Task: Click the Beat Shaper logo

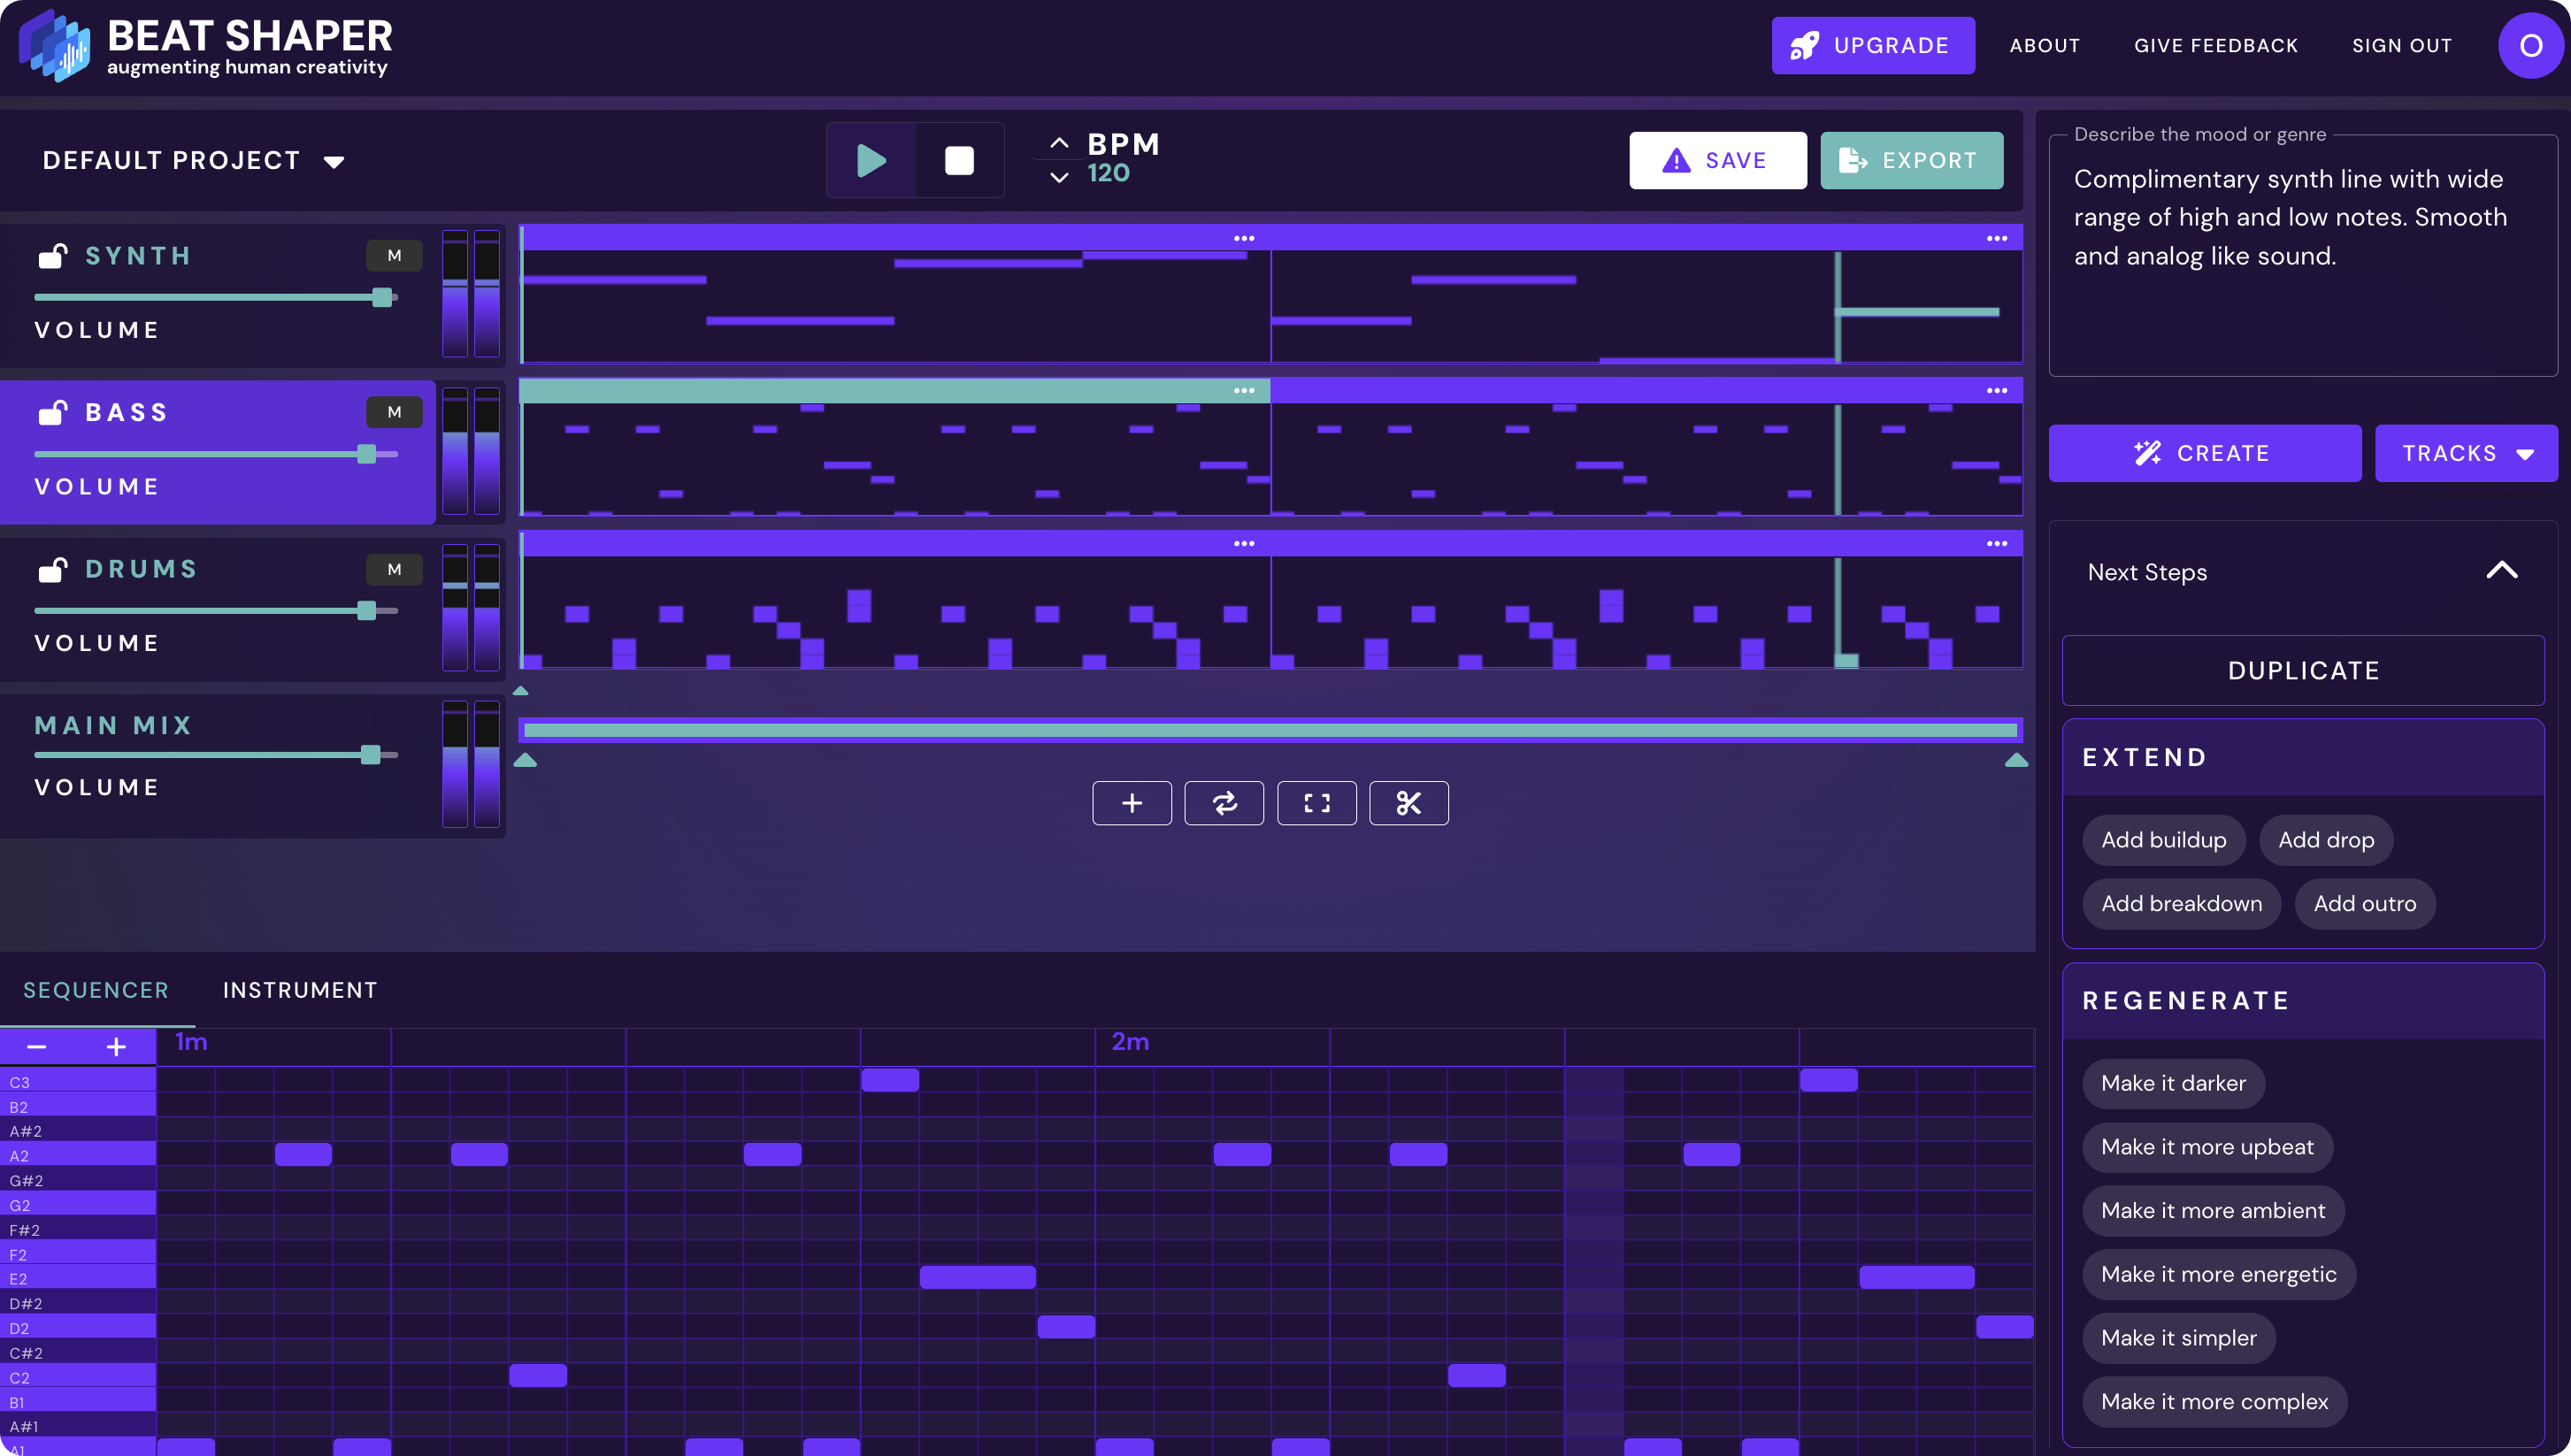Action: 206,46
